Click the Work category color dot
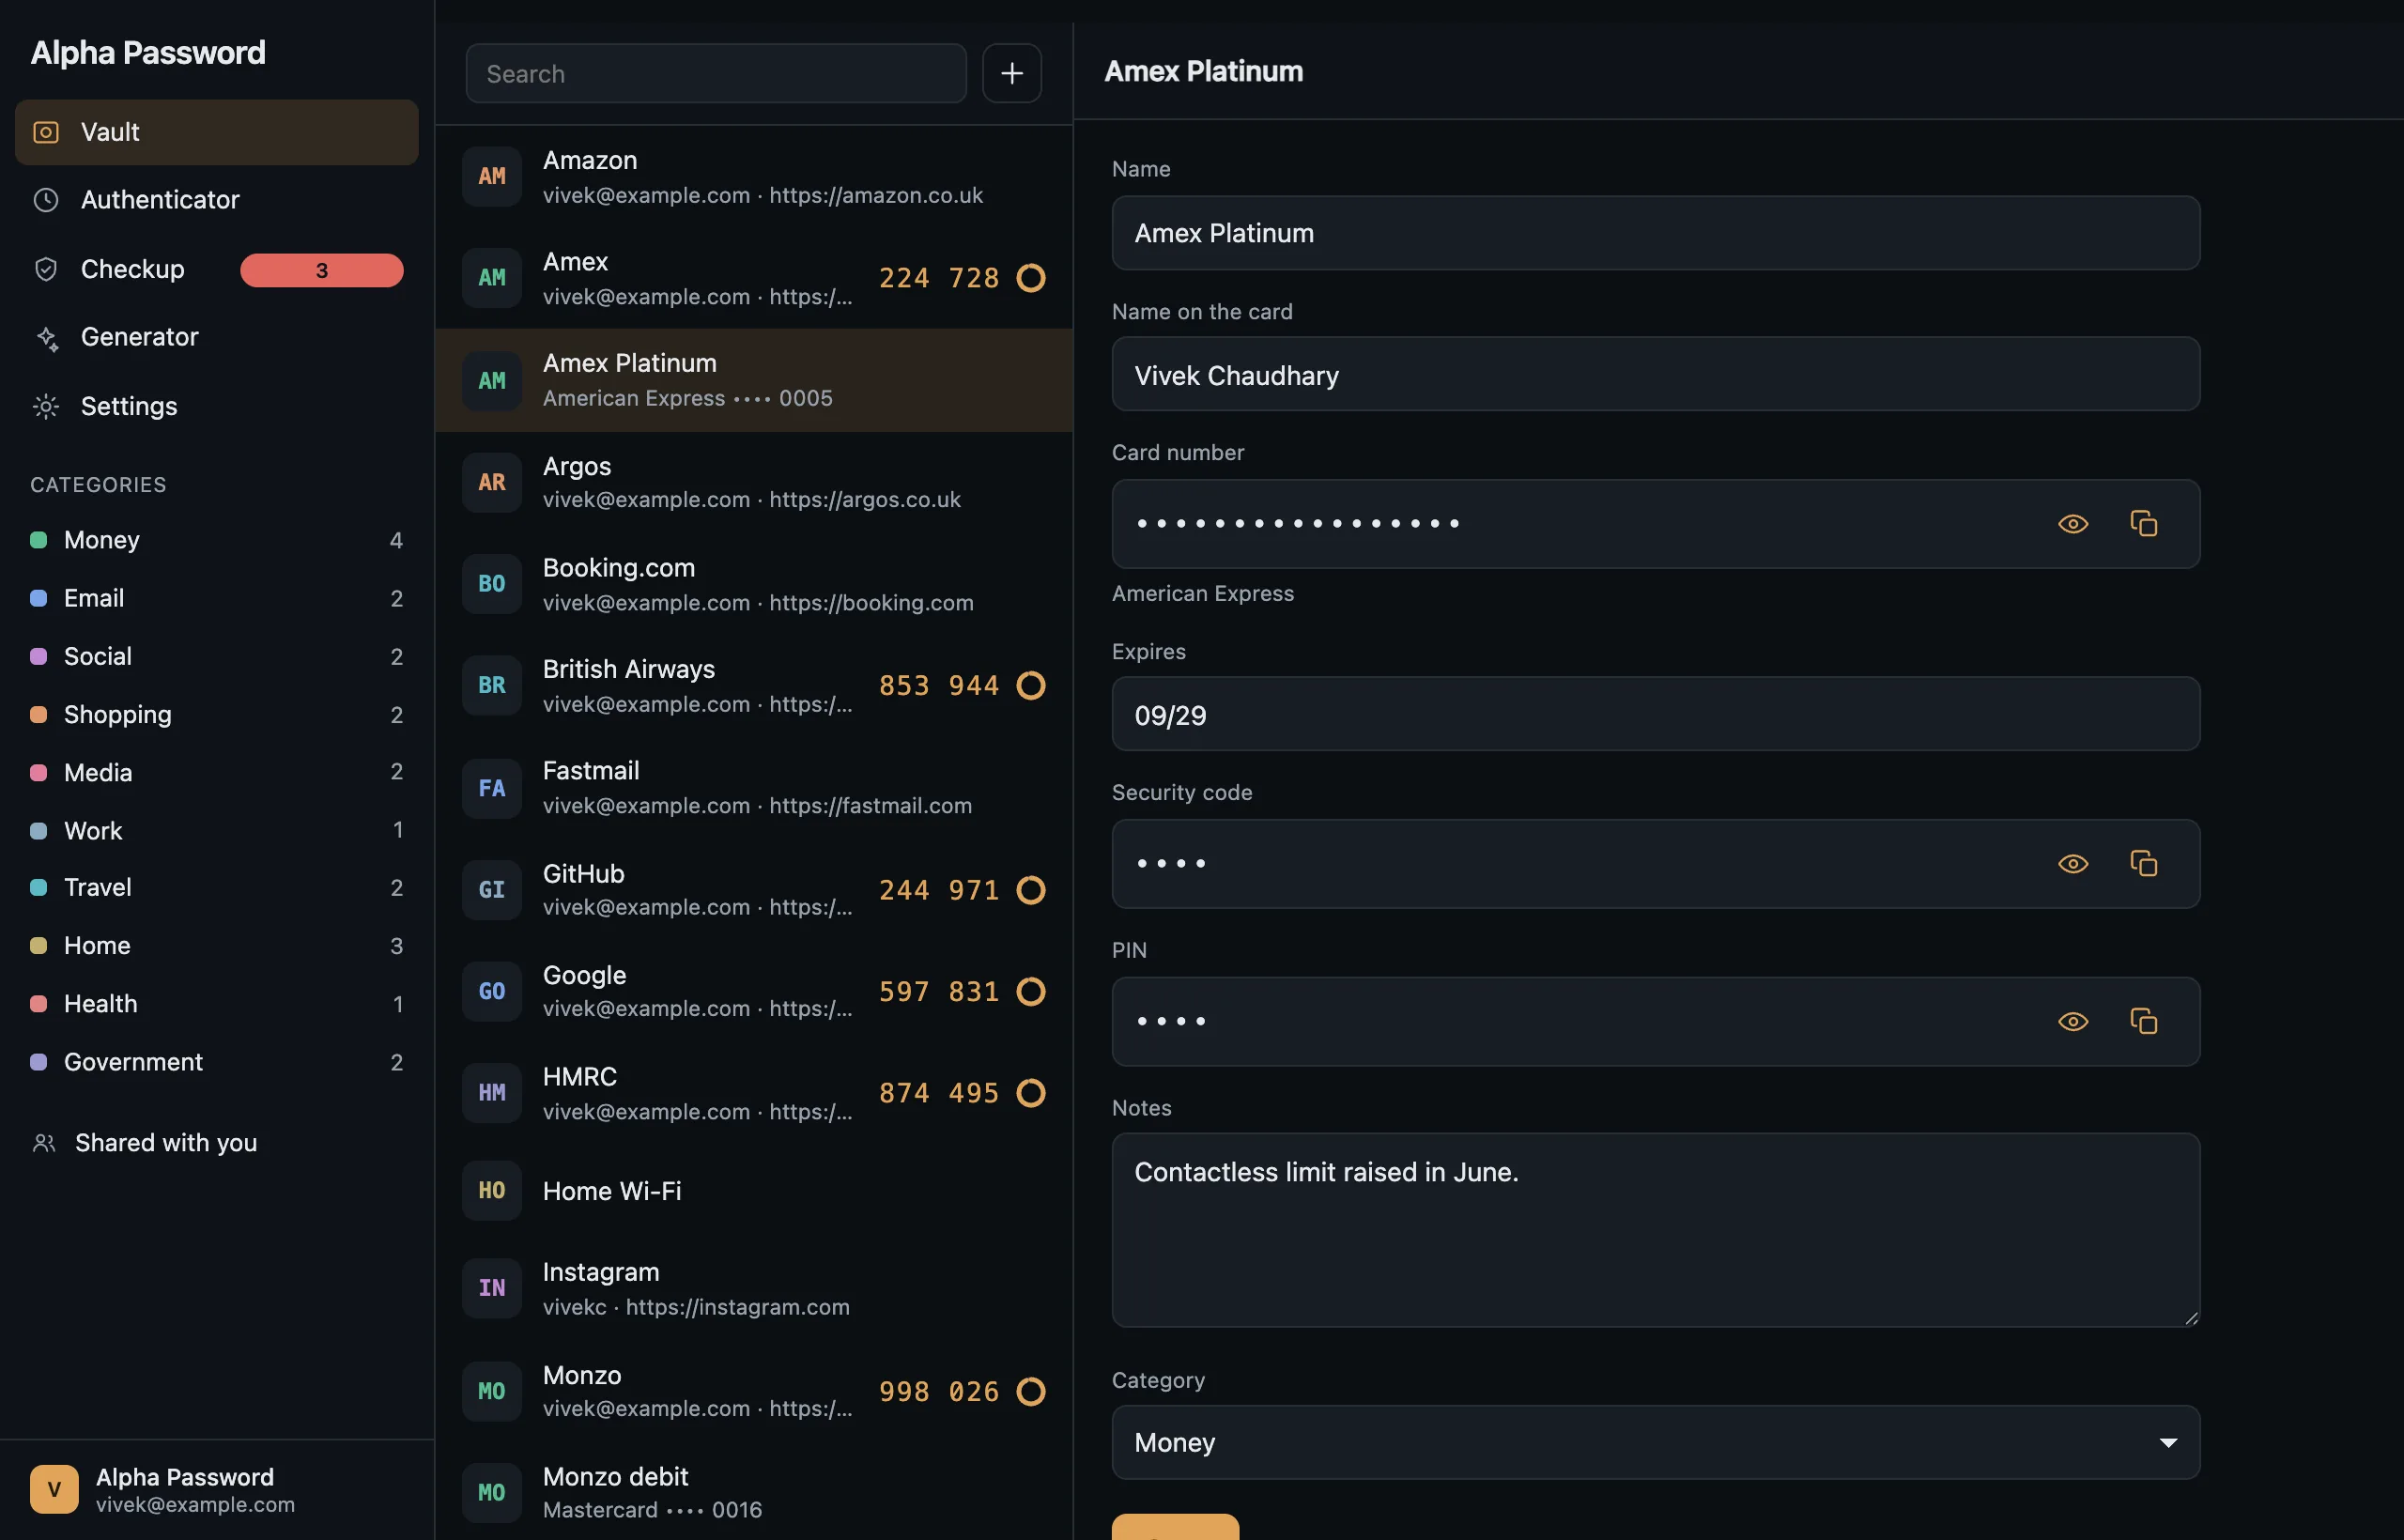The width and height of the screenshot is (2404, 1540). point(39,830)
